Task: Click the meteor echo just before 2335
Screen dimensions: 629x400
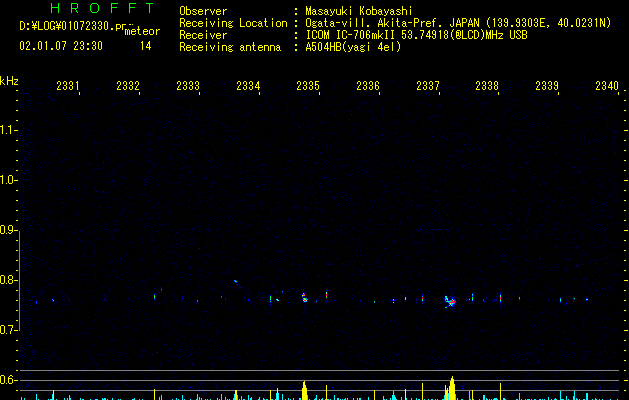Action: point(304,297)
